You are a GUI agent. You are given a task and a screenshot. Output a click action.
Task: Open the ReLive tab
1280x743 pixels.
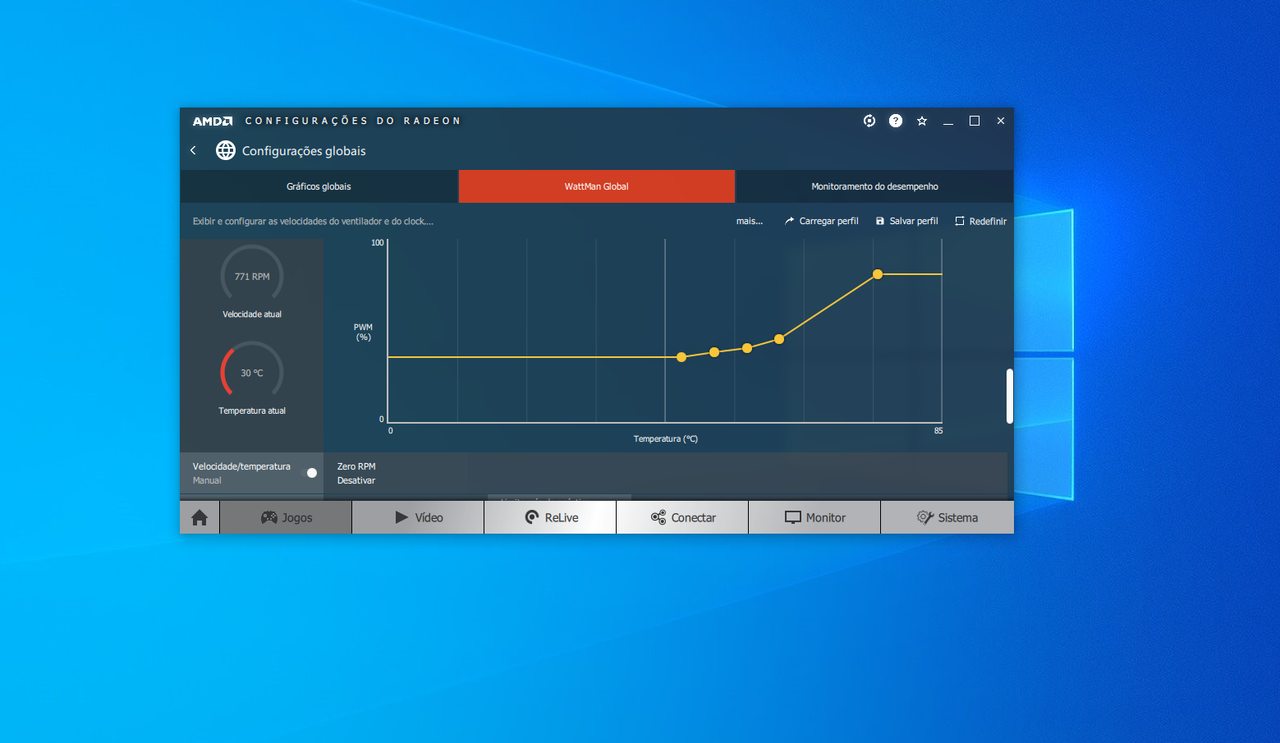click(550, 517)
